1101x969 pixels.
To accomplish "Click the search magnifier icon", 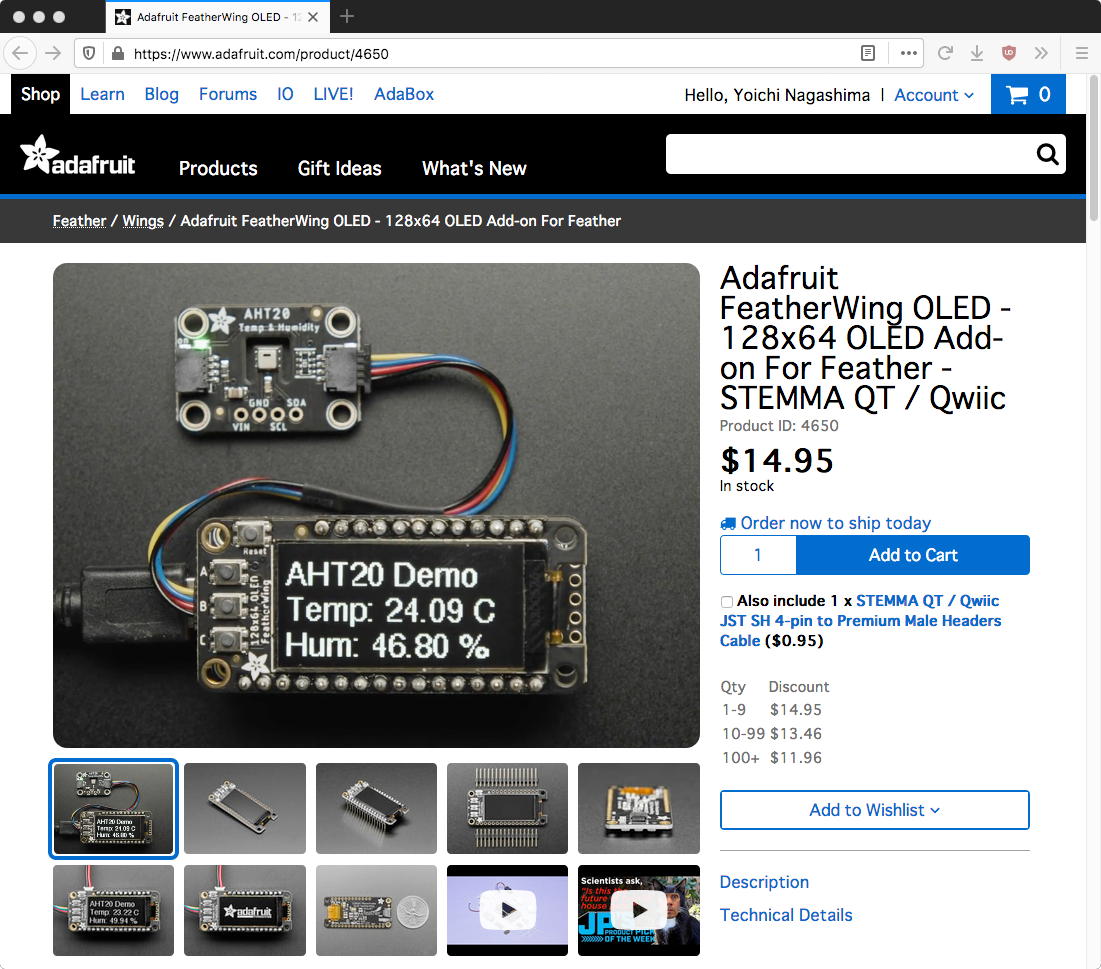I will (1047, 154).
